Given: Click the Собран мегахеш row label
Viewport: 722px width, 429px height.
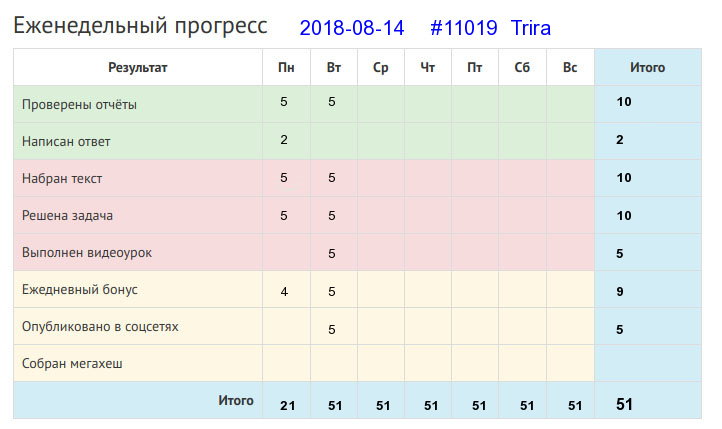Looking at the screenshot, I should pyautogui.click(x=72, y=364).
